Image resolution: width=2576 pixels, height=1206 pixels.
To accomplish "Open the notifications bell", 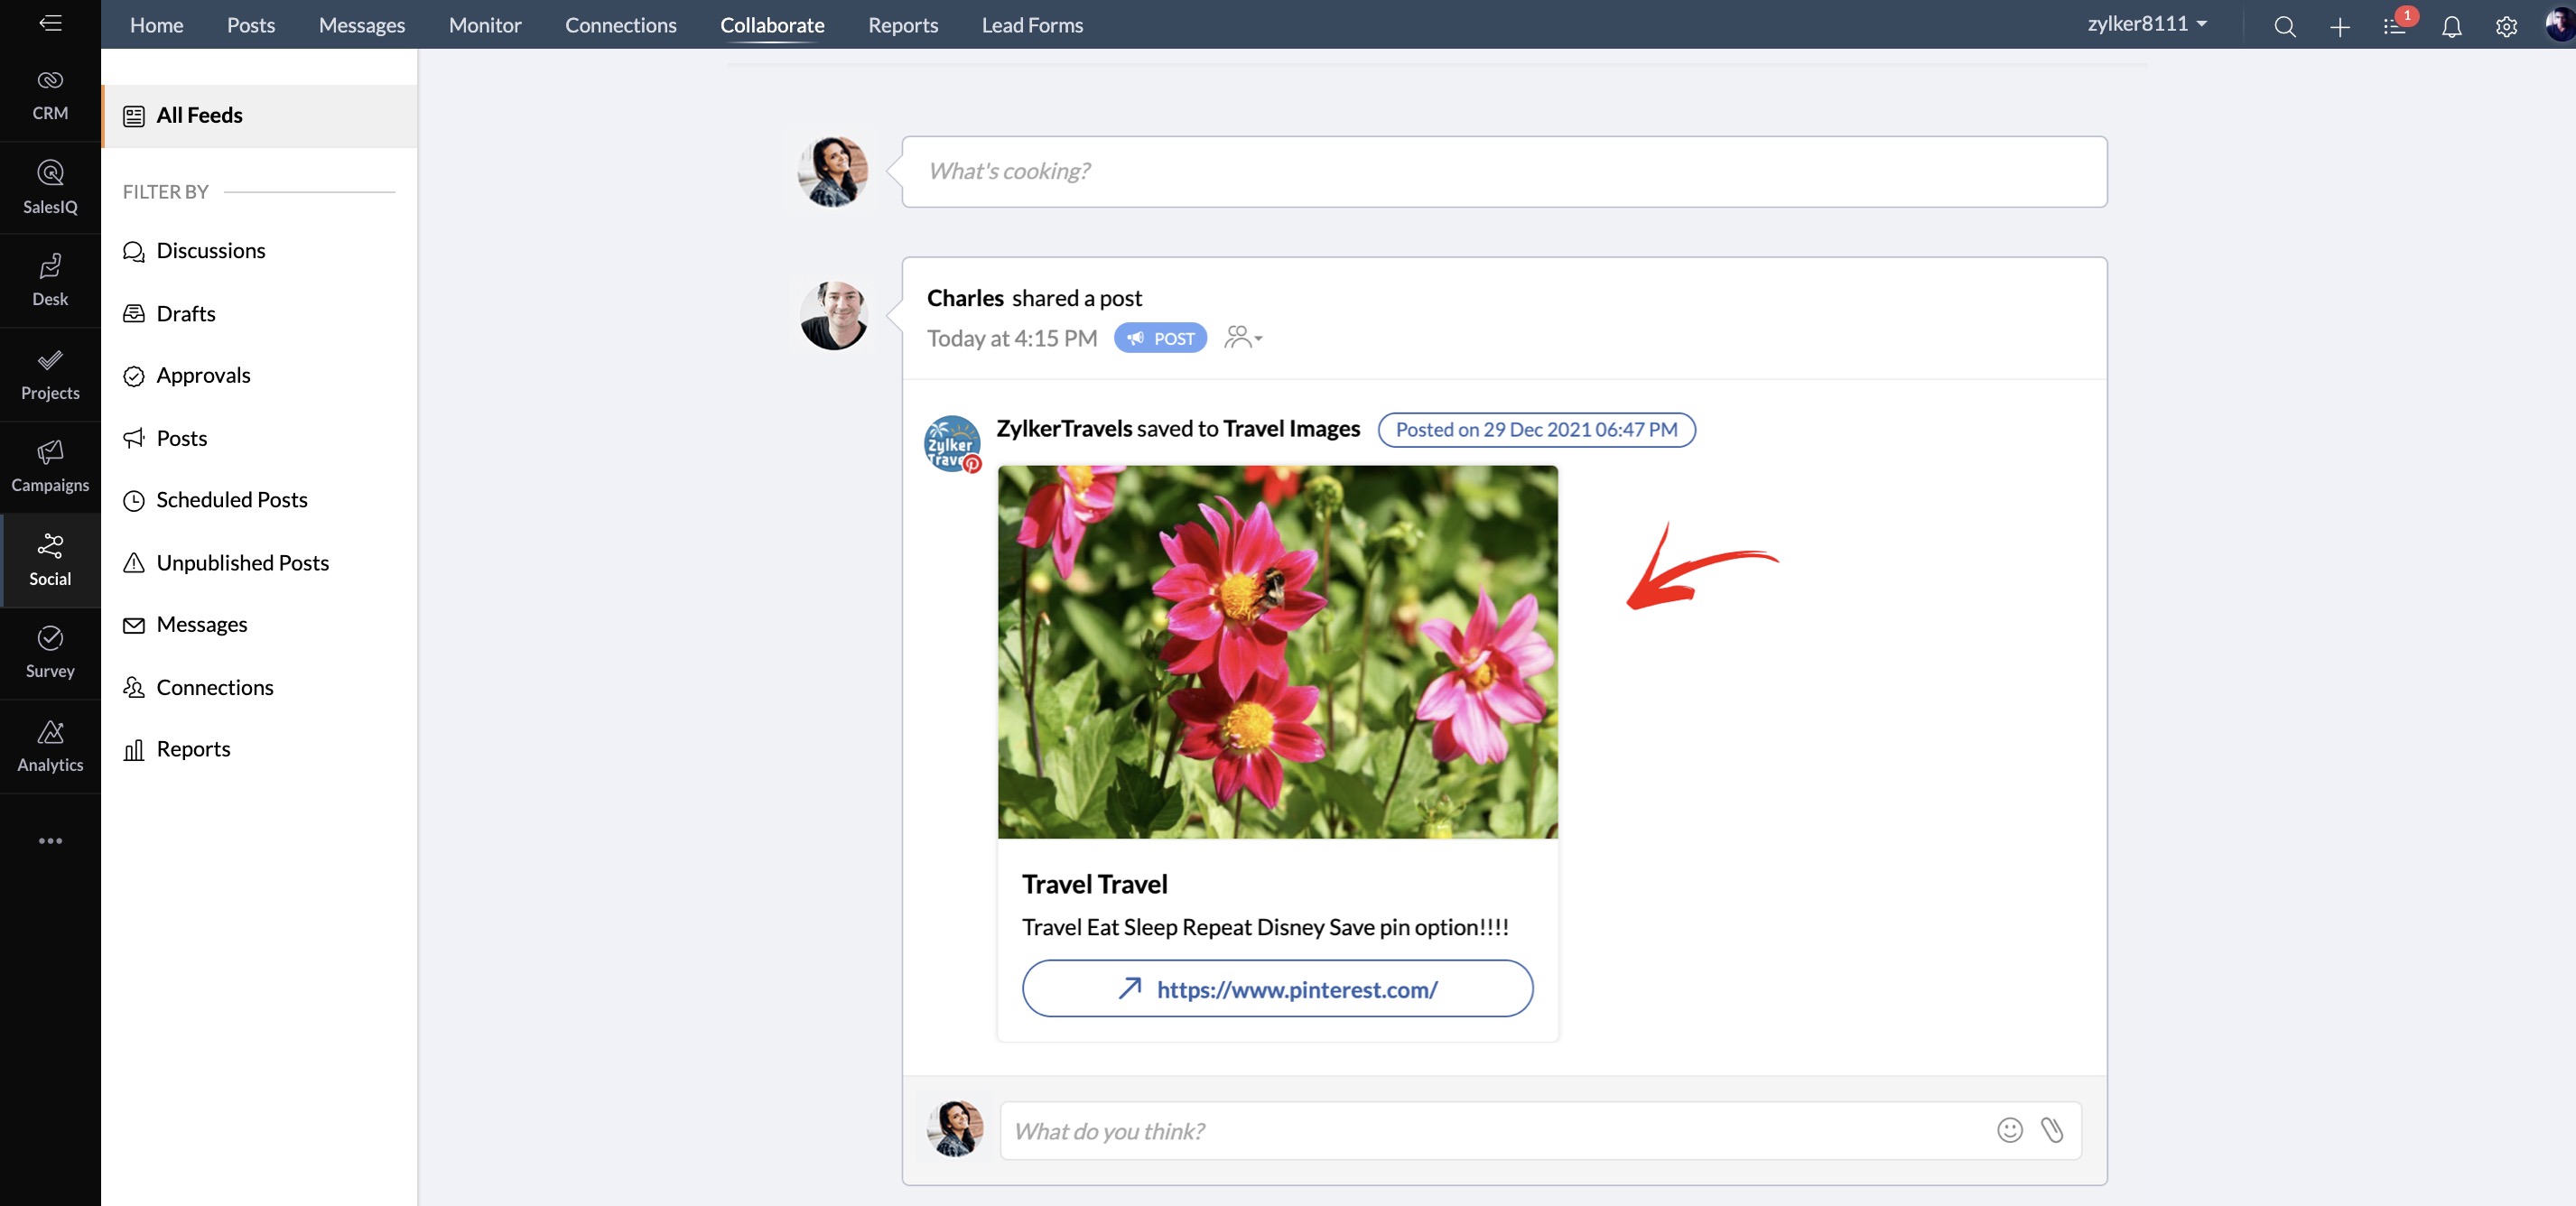I will click(2451, 26).
